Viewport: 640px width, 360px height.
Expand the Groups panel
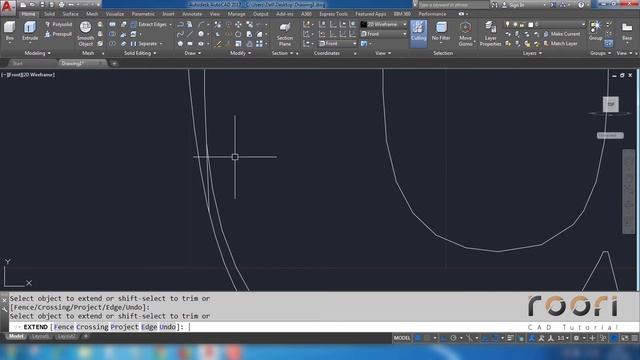pyautogui.click(x=600, y=53)
